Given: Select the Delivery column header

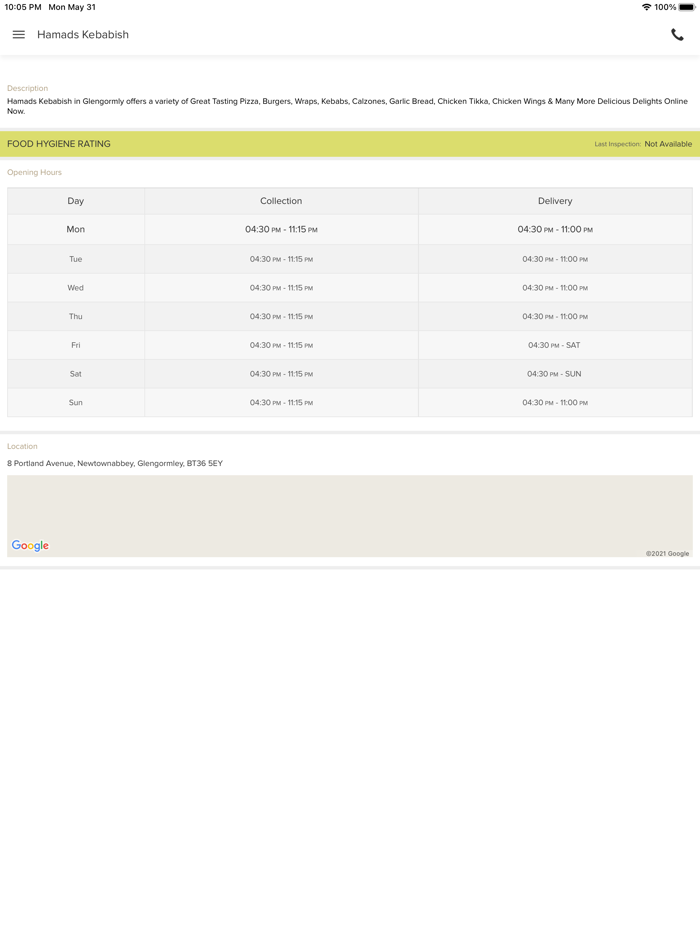Looking at the screenshot, I should click(x=555, y=201).
